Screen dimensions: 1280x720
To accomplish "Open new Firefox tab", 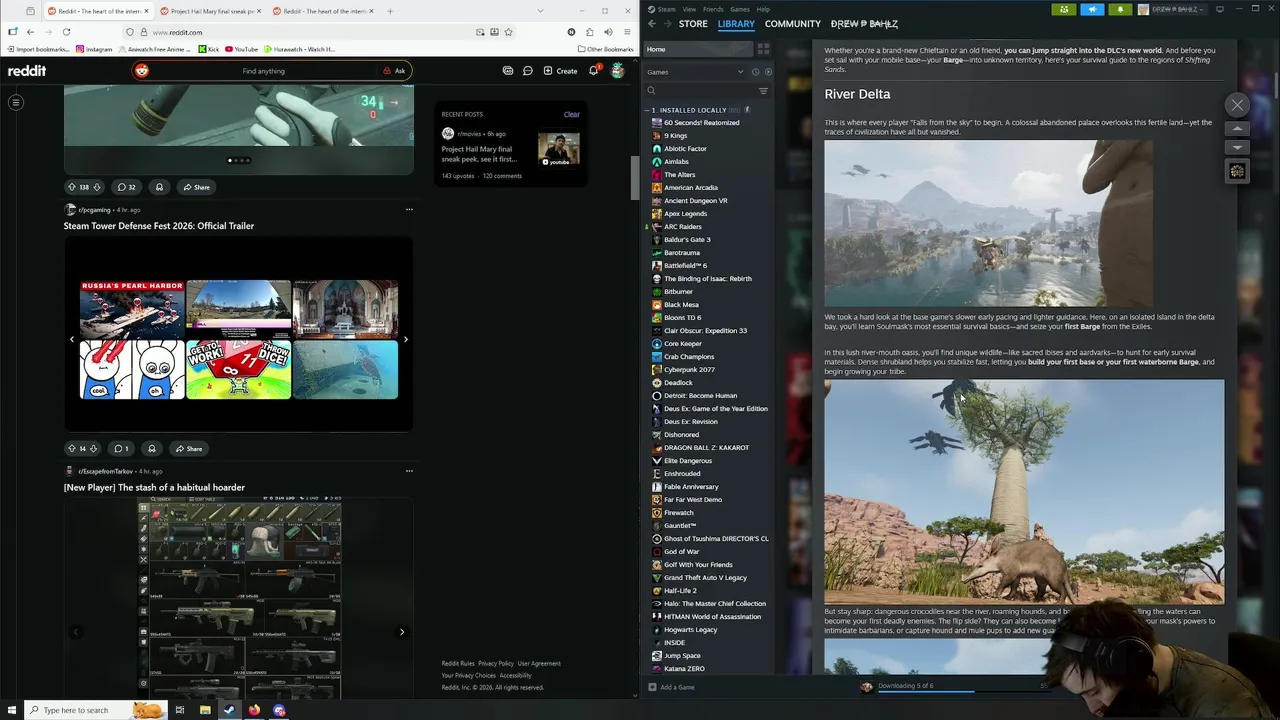I will (x=390, y=11).
